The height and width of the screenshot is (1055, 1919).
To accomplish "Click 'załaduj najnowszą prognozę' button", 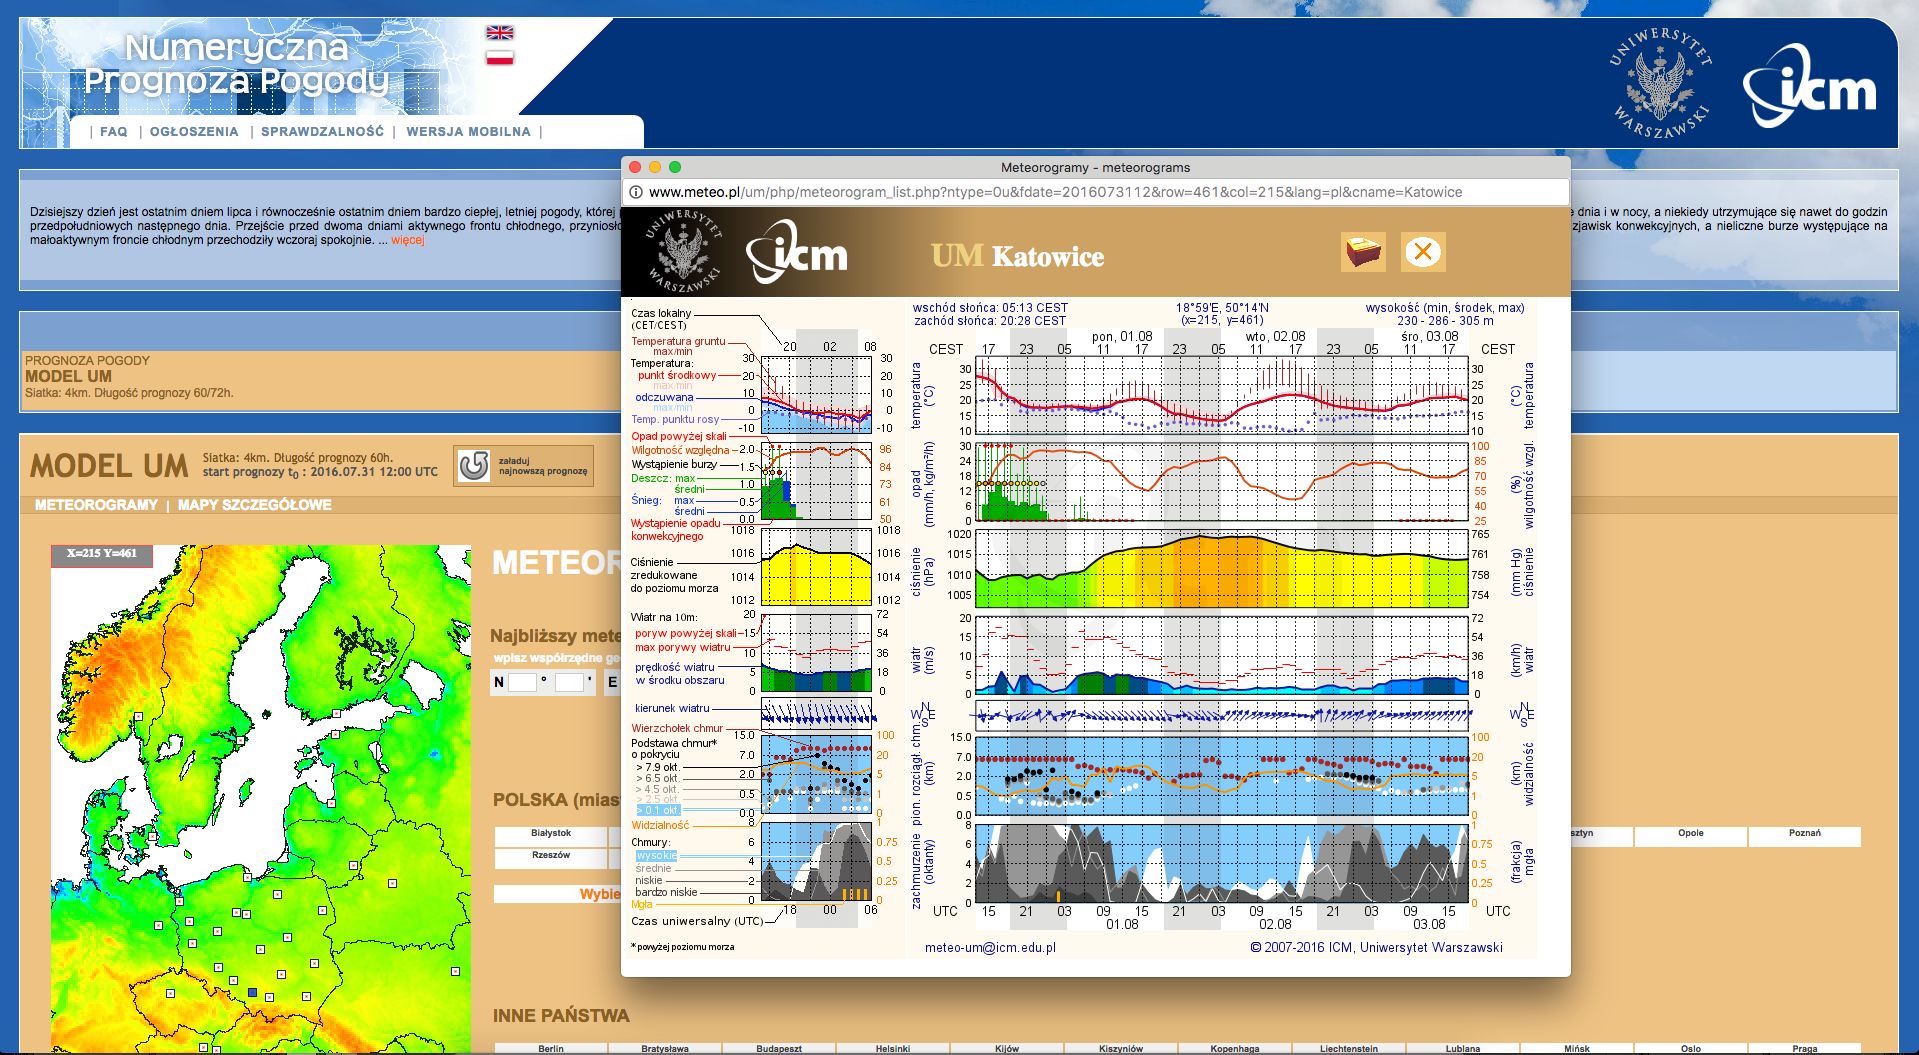I will [523, 466].
